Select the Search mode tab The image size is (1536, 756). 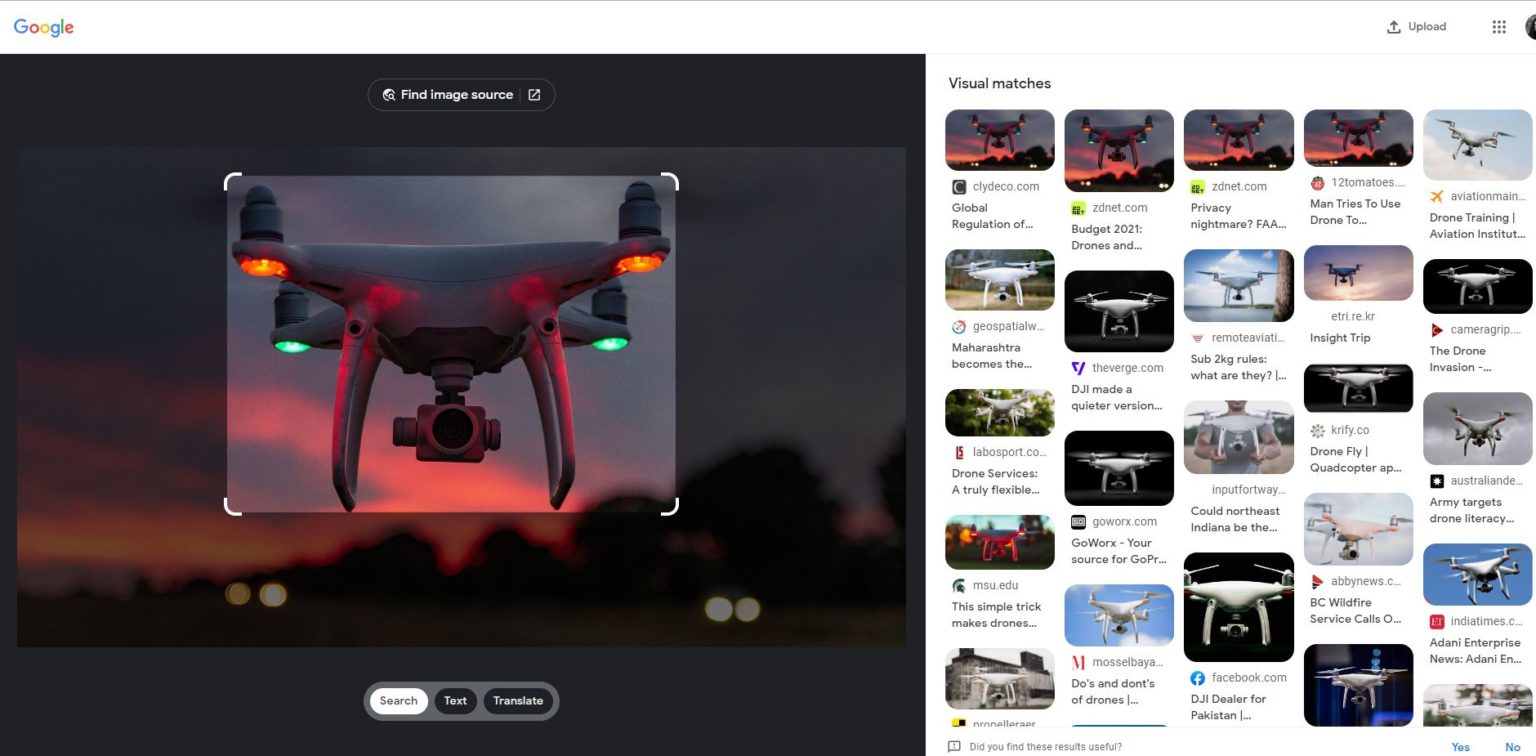point(398,701)
